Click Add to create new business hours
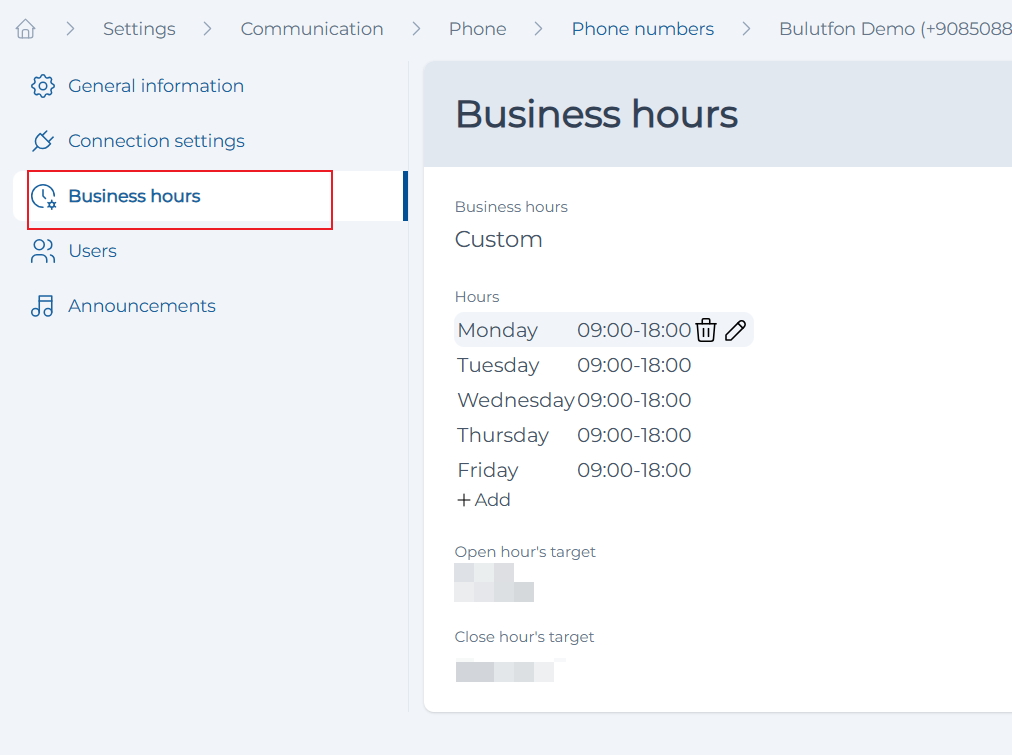The image size is (1012, 755). (x=483, y=499)
